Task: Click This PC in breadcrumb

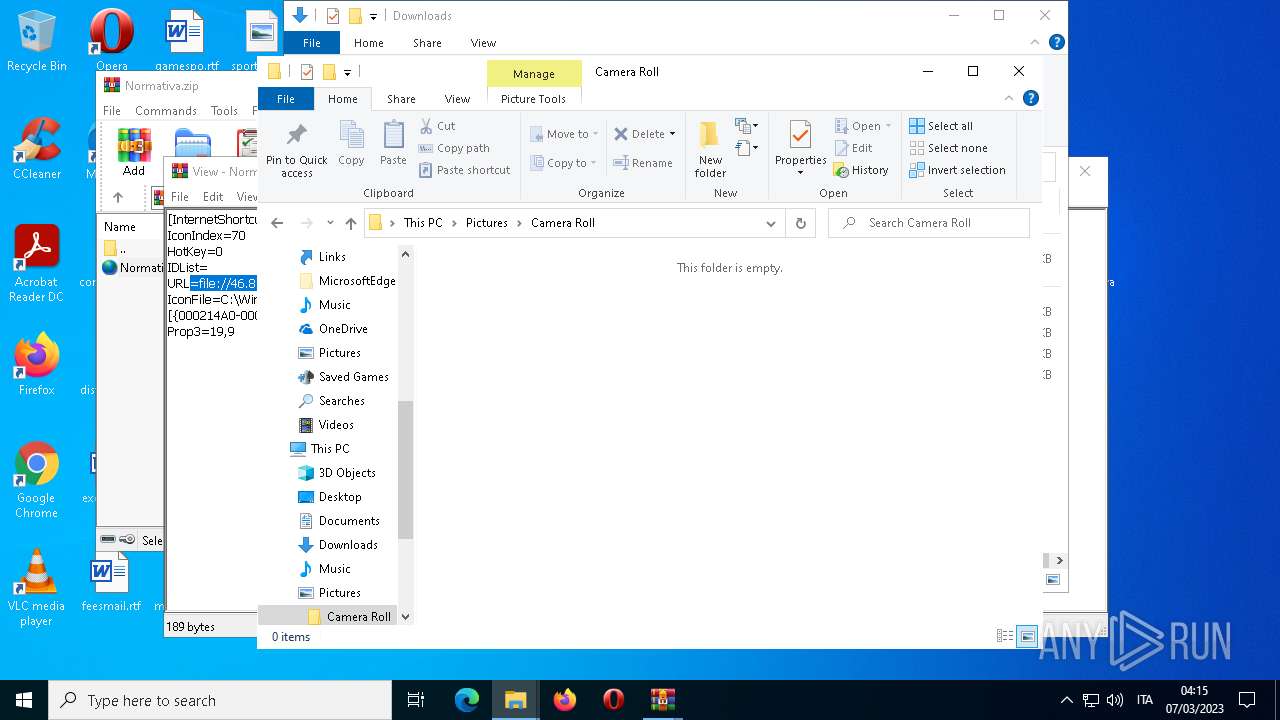Action: [x=423, y=223]
